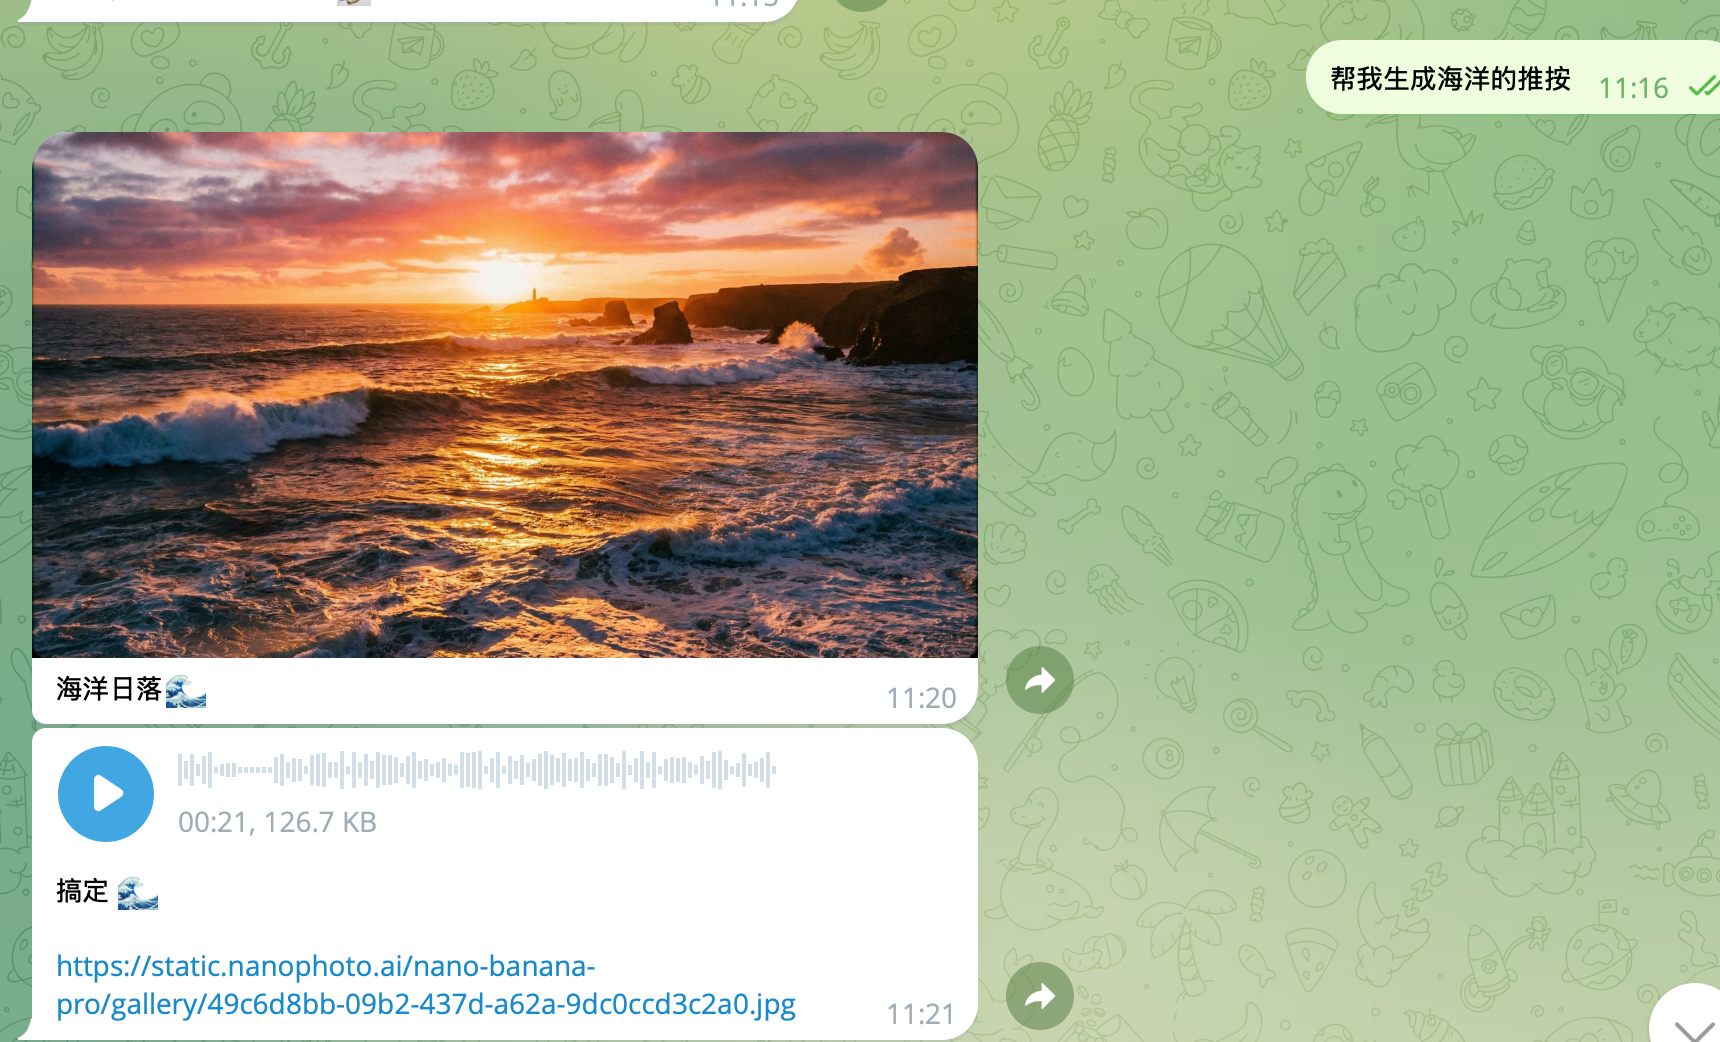Click the wave emoji after 海洋日落

[186, 690]
